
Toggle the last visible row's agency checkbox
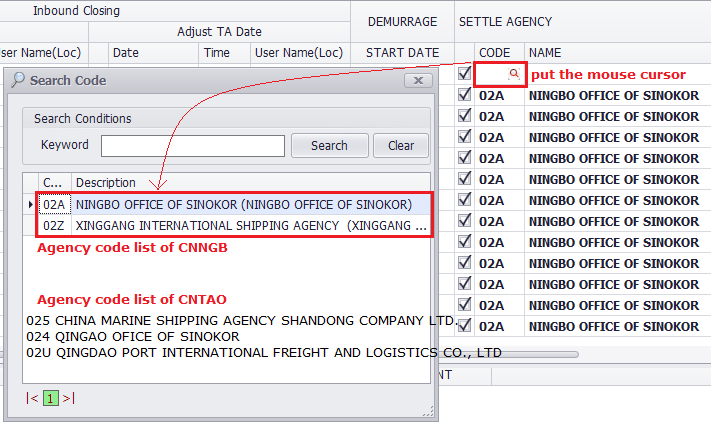point(464,325)
